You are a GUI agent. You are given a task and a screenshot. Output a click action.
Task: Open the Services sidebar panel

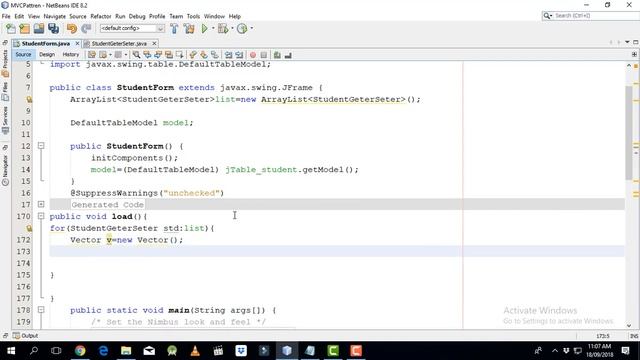[x=5, y=120]
